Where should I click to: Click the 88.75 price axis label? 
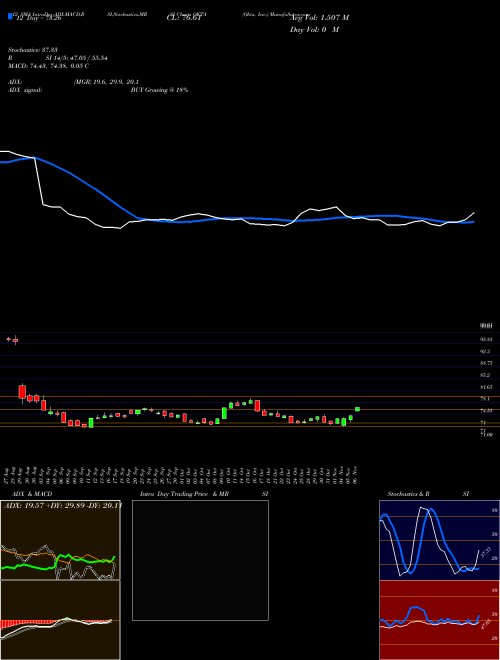tap(486, 362)
